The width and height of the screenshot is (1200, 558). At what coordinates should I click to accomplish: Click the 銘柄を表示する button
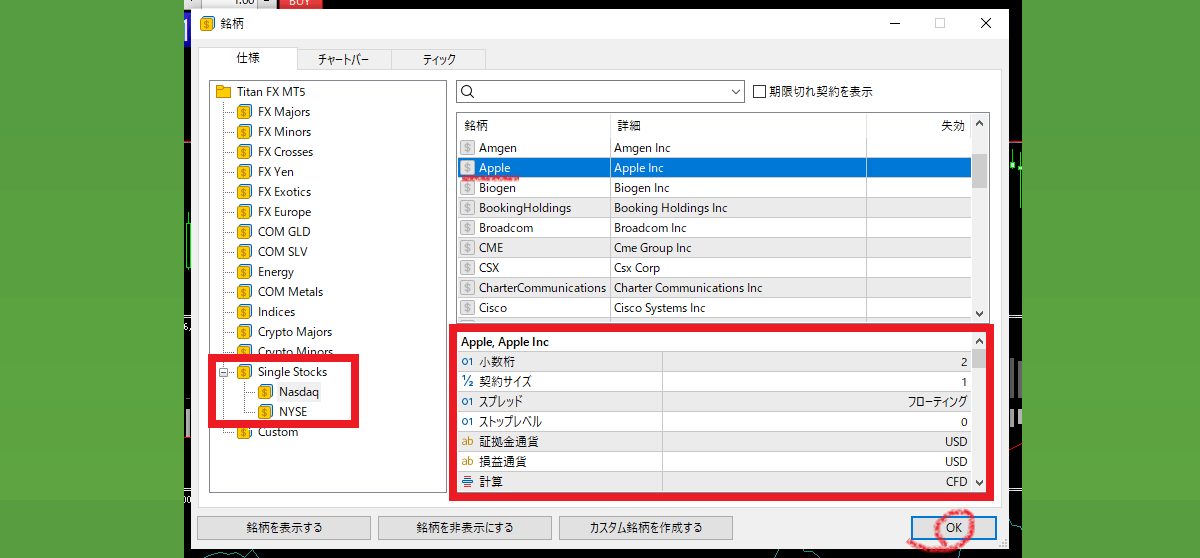[284, 528]
